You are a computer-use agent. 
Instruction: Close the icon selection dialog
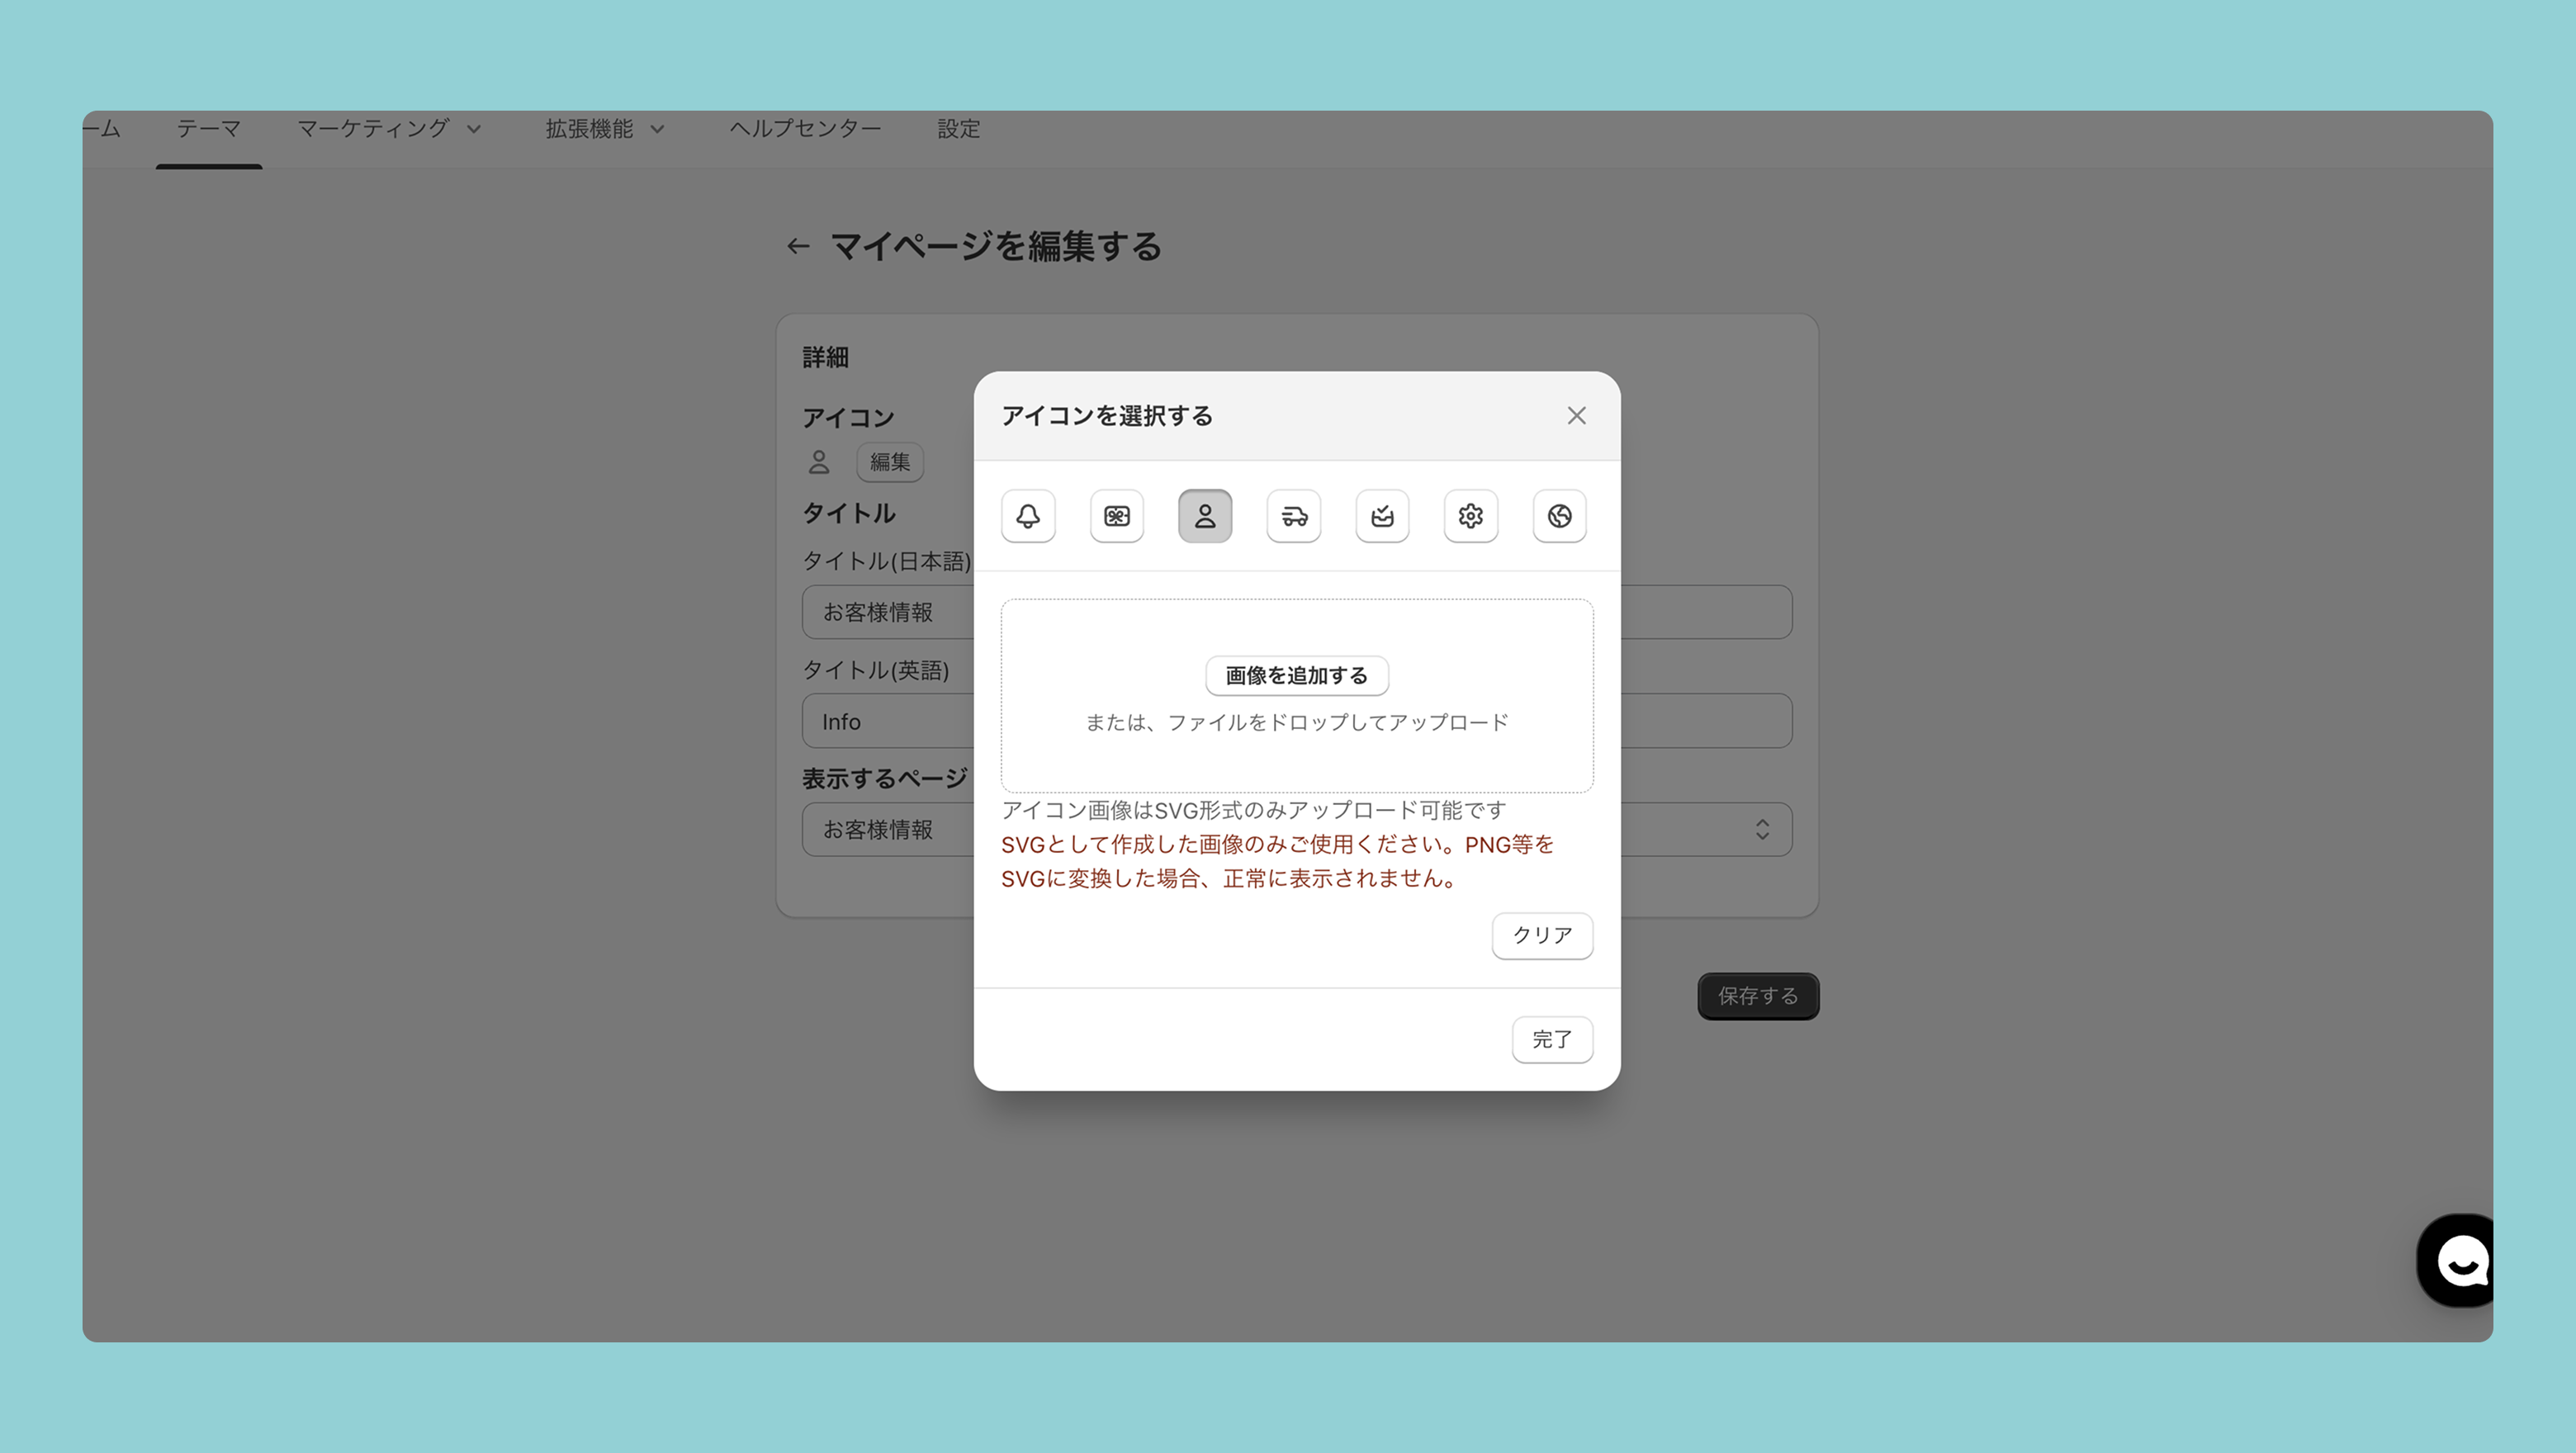click(1576, 416)
